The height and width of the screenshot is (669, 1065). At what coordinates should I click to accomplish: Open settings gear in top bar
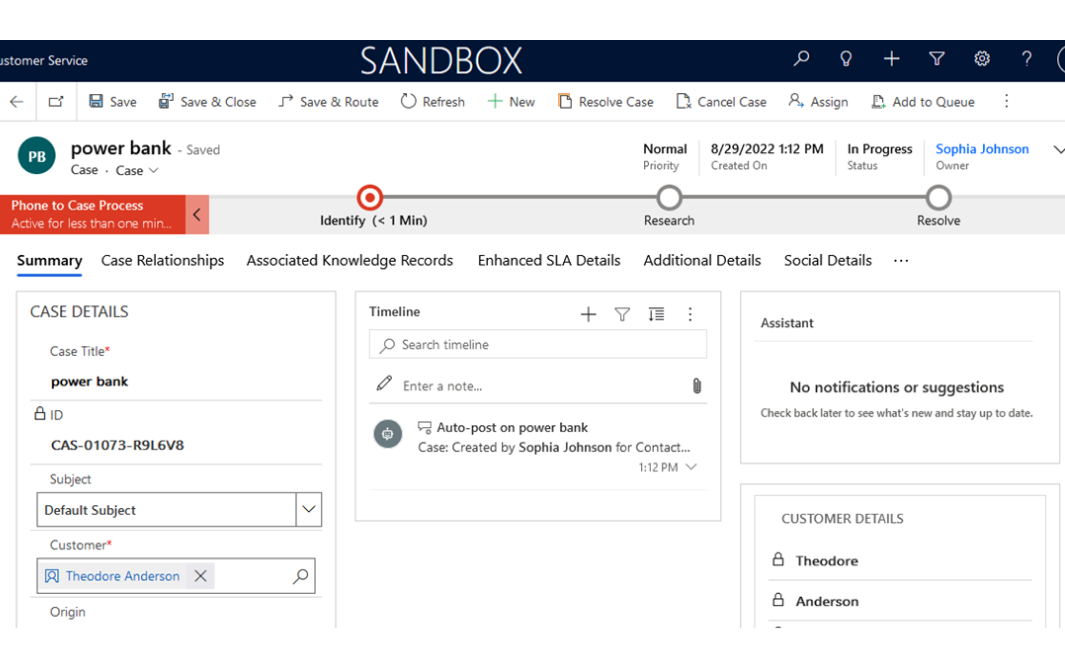(x=982, y=60)
